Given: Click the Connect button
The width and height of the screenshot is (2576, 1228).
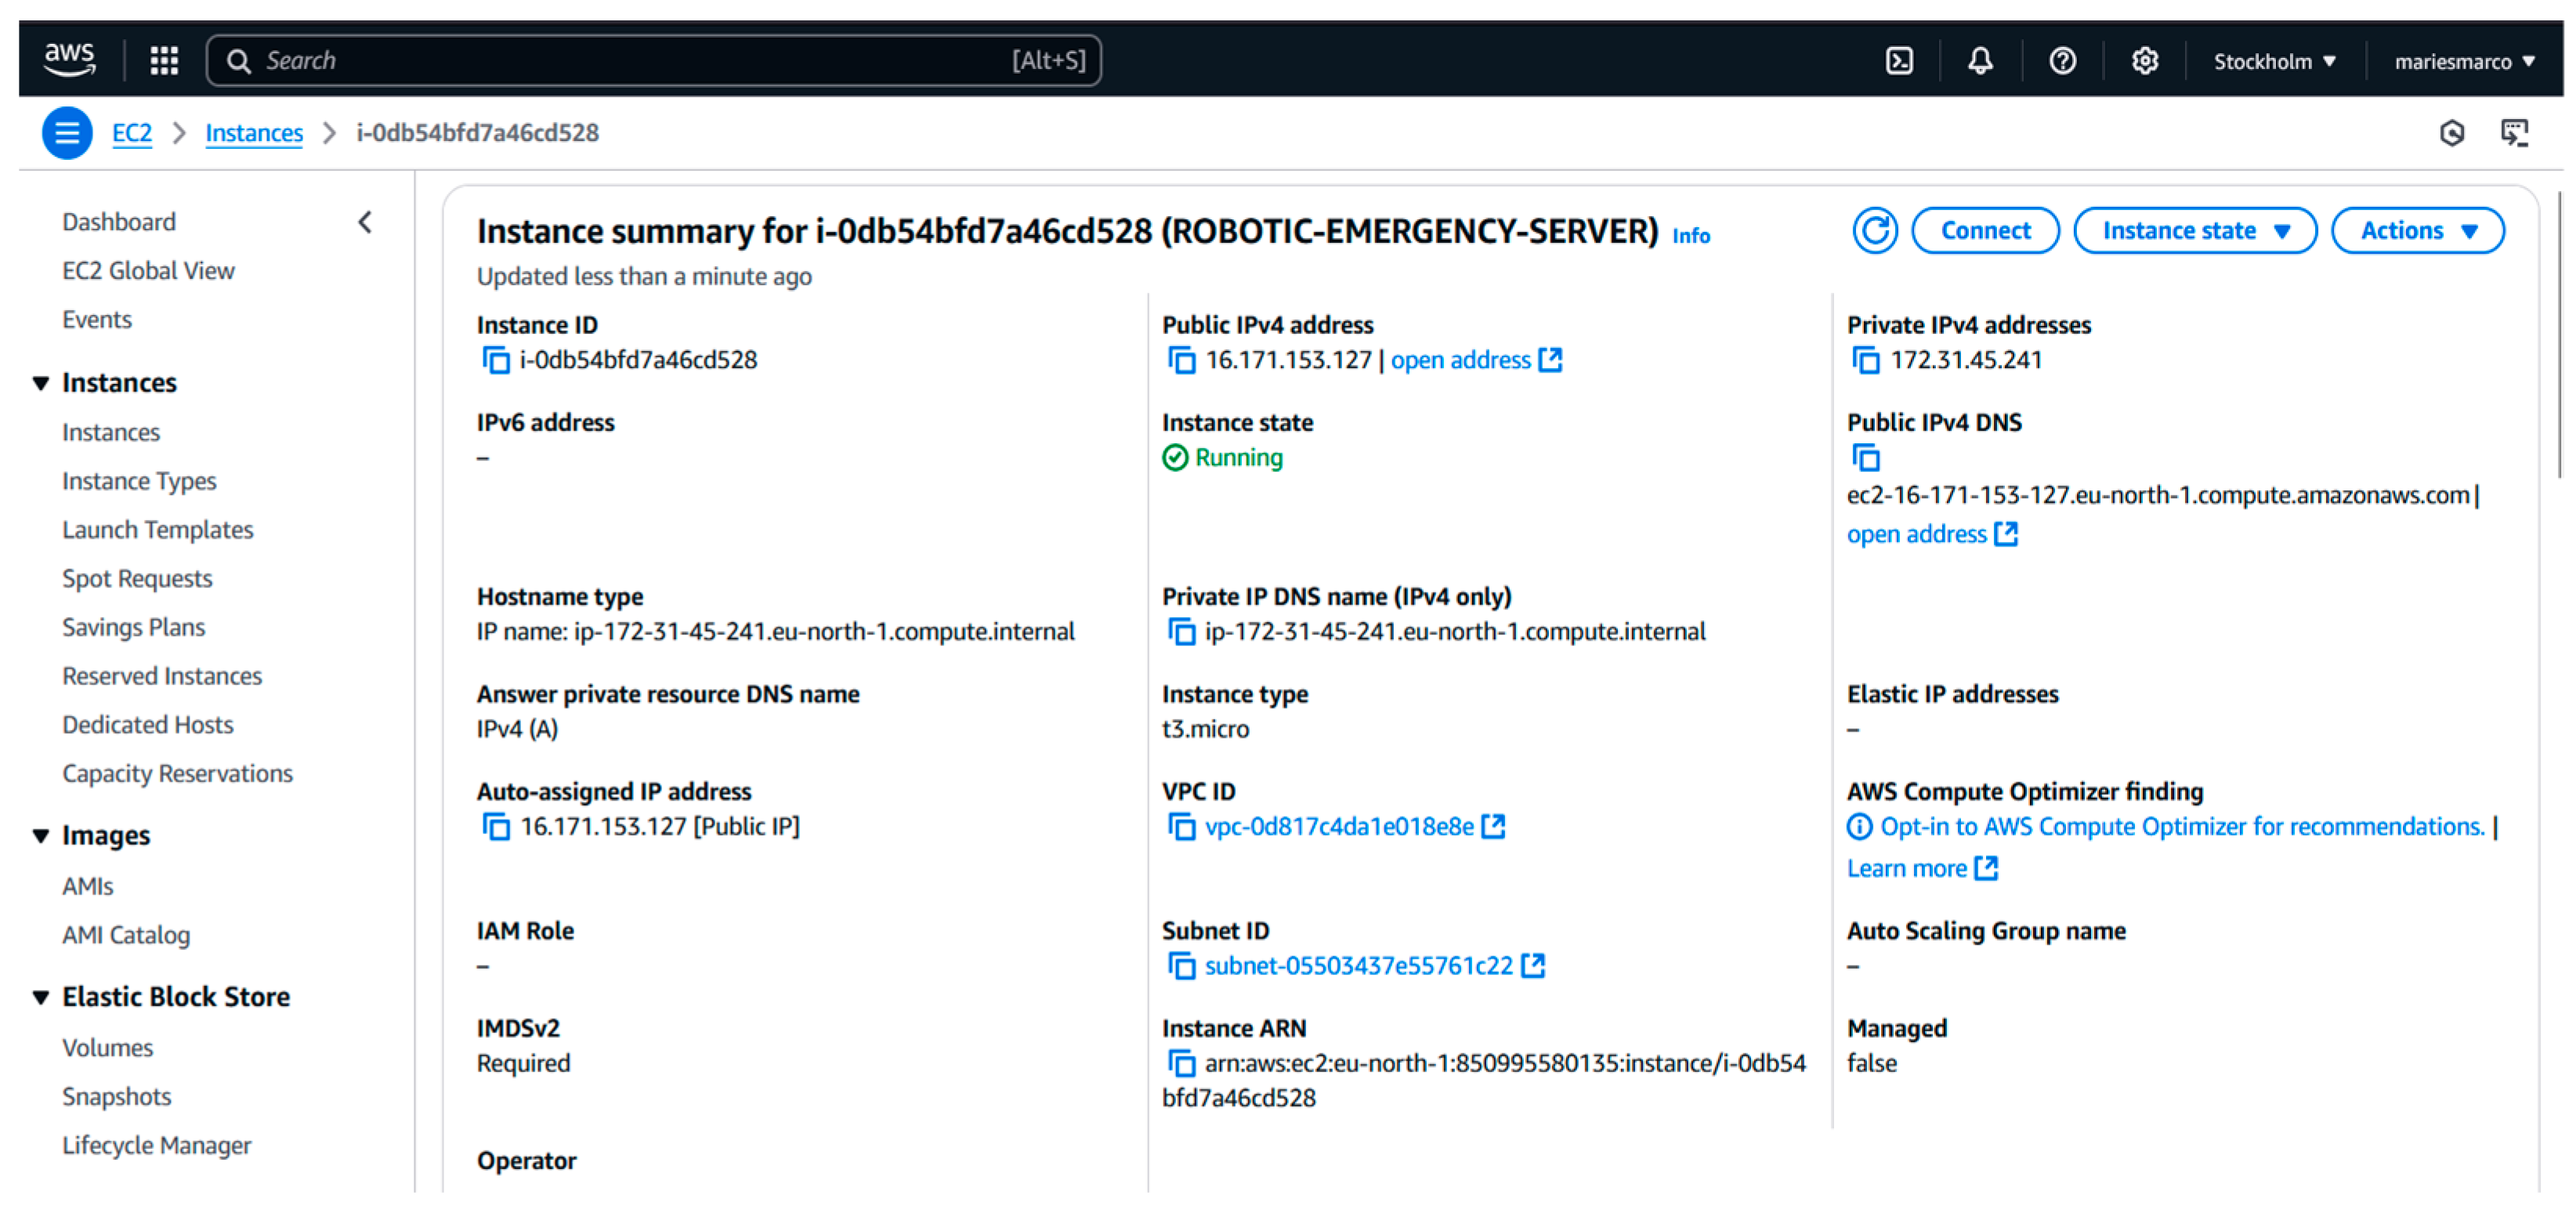Looking at the screenshot, I should pyautogui.click(x=1984, y=231).
